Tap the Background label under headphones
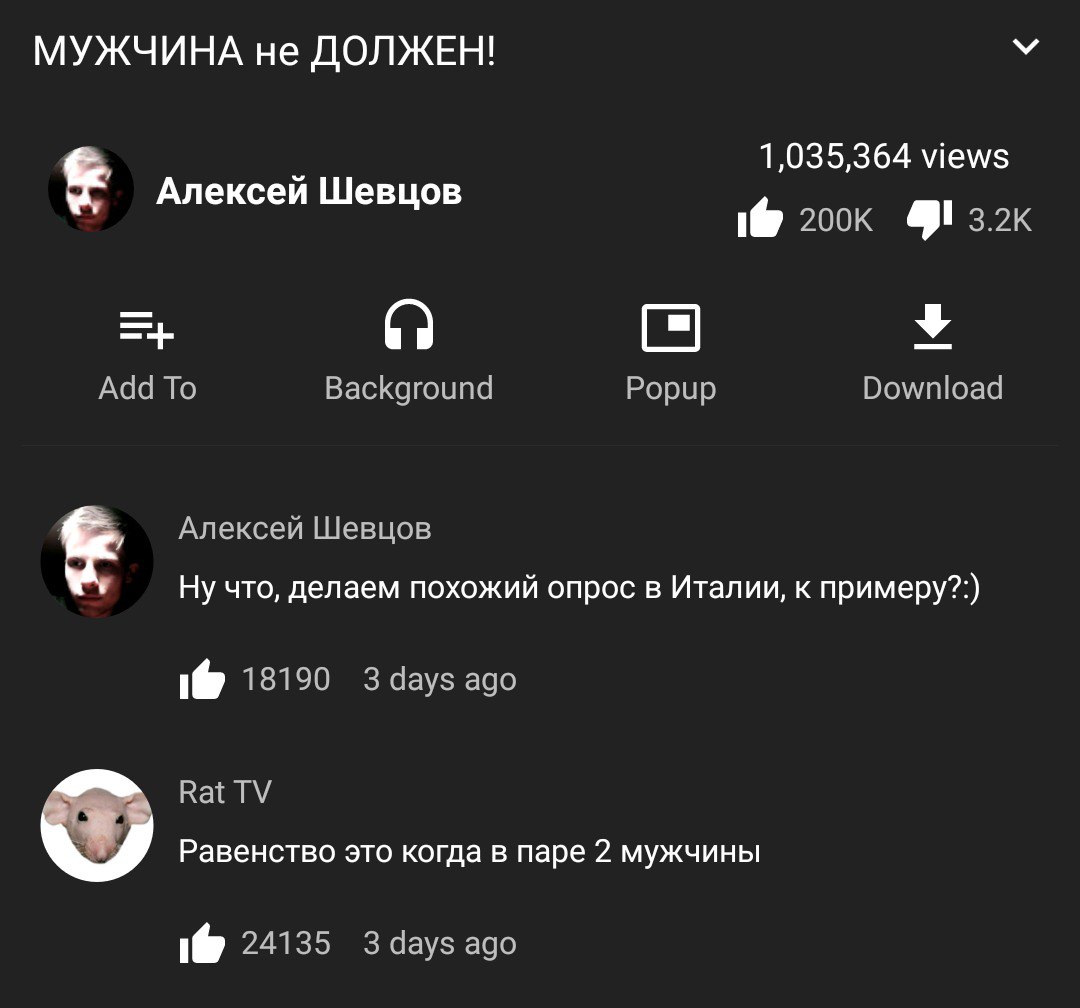 (x=408, y=389)
